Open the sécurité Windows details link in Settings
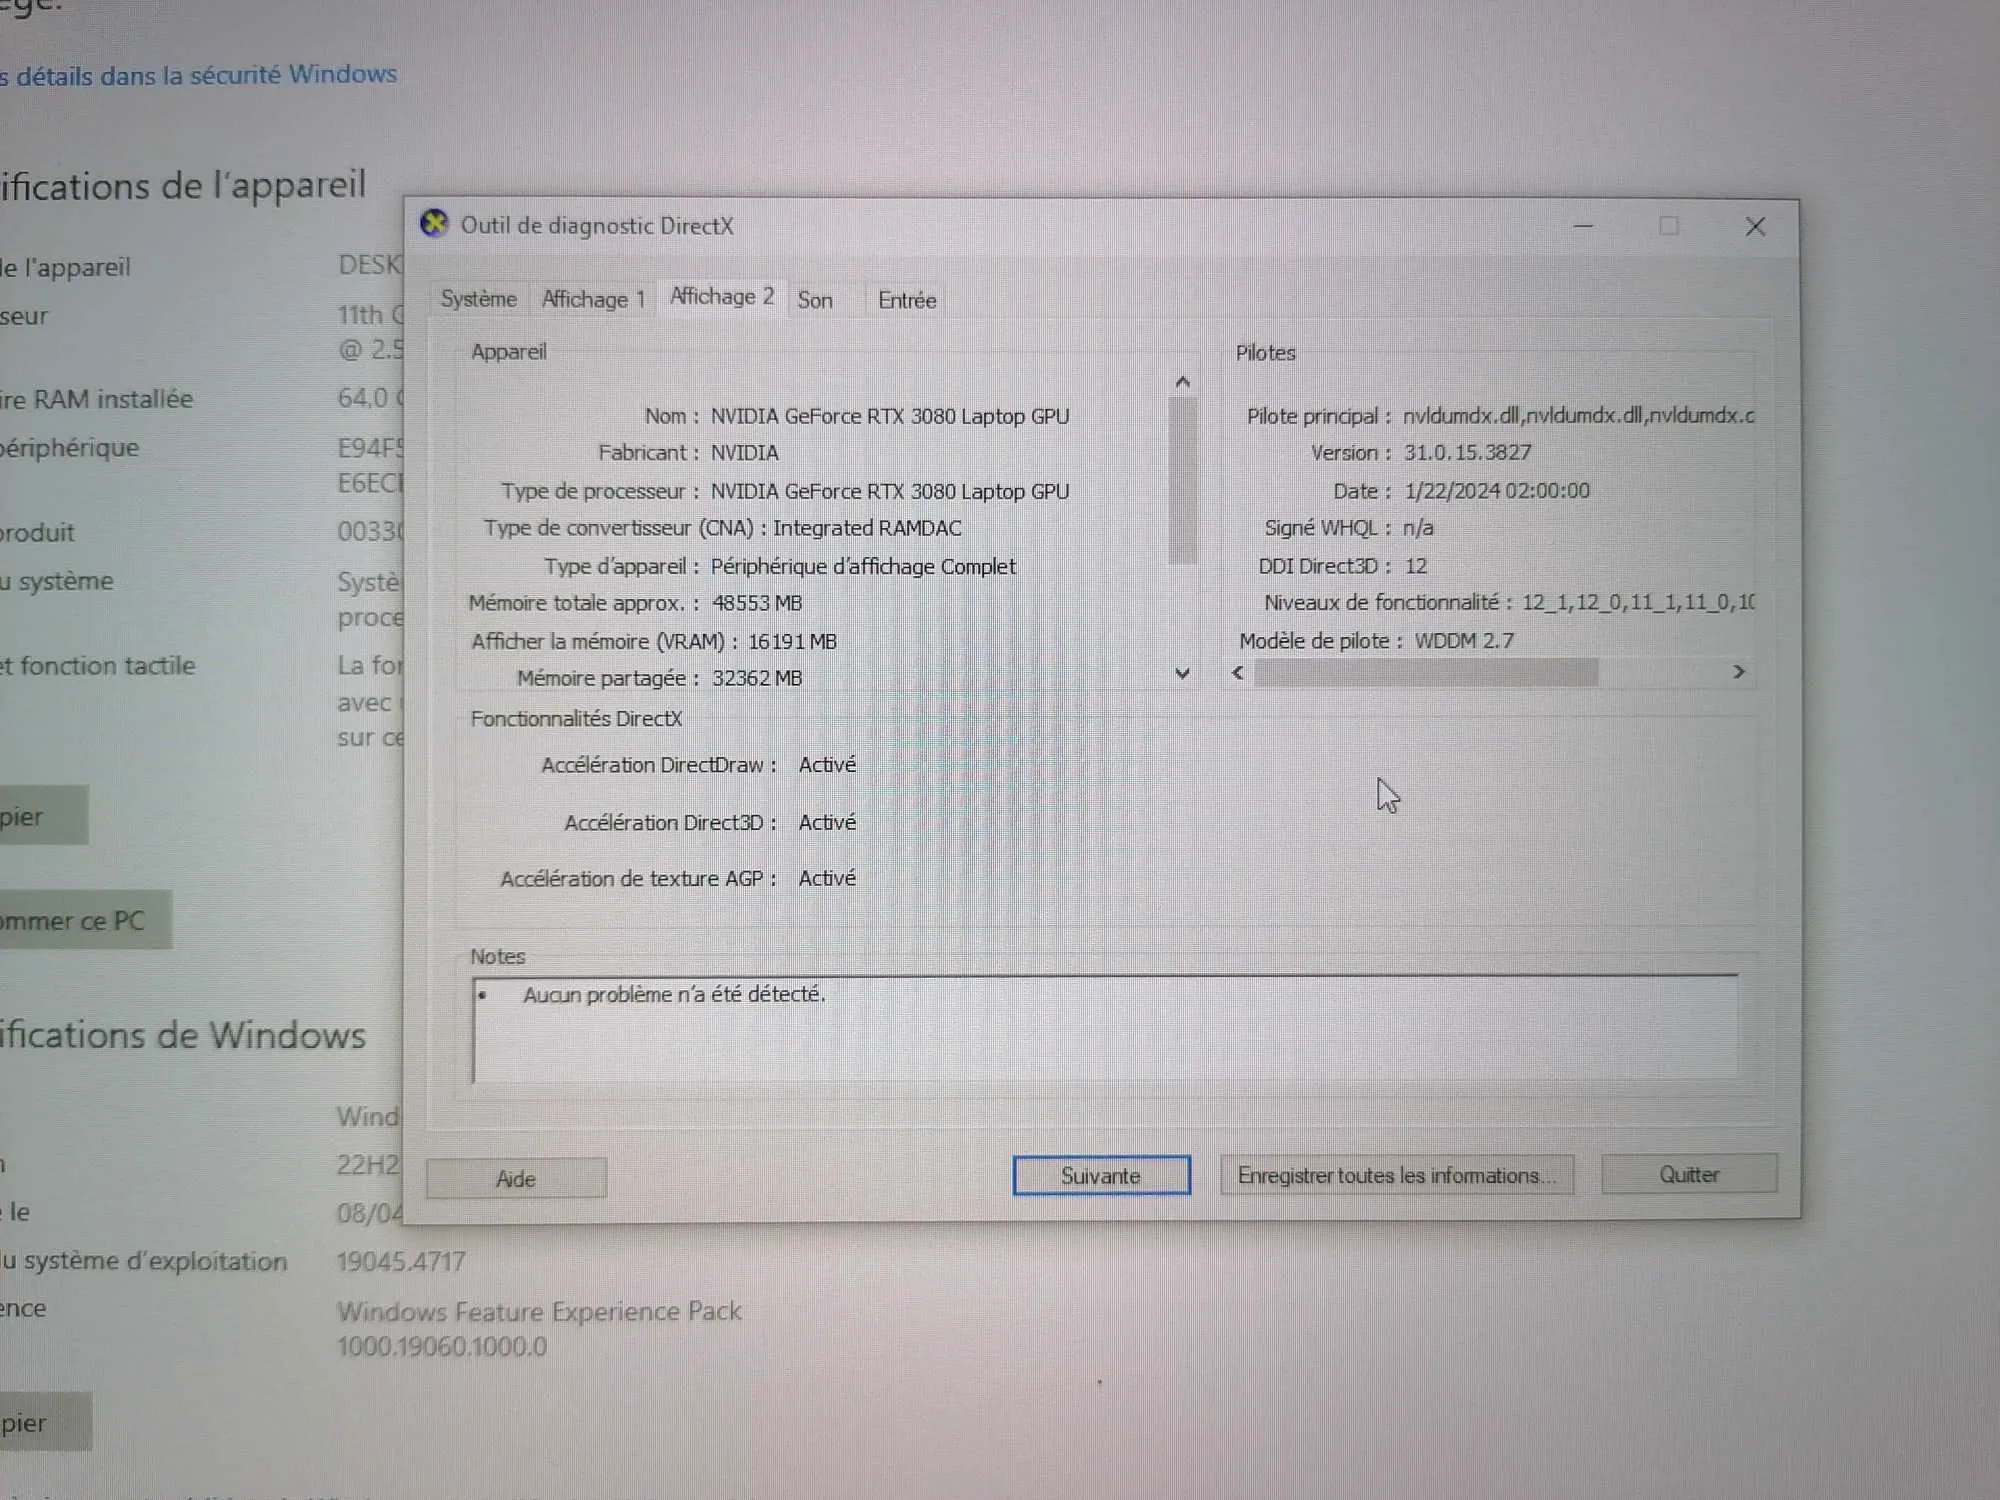This screenshot has width=2000, height=1500. pos(199,75)
